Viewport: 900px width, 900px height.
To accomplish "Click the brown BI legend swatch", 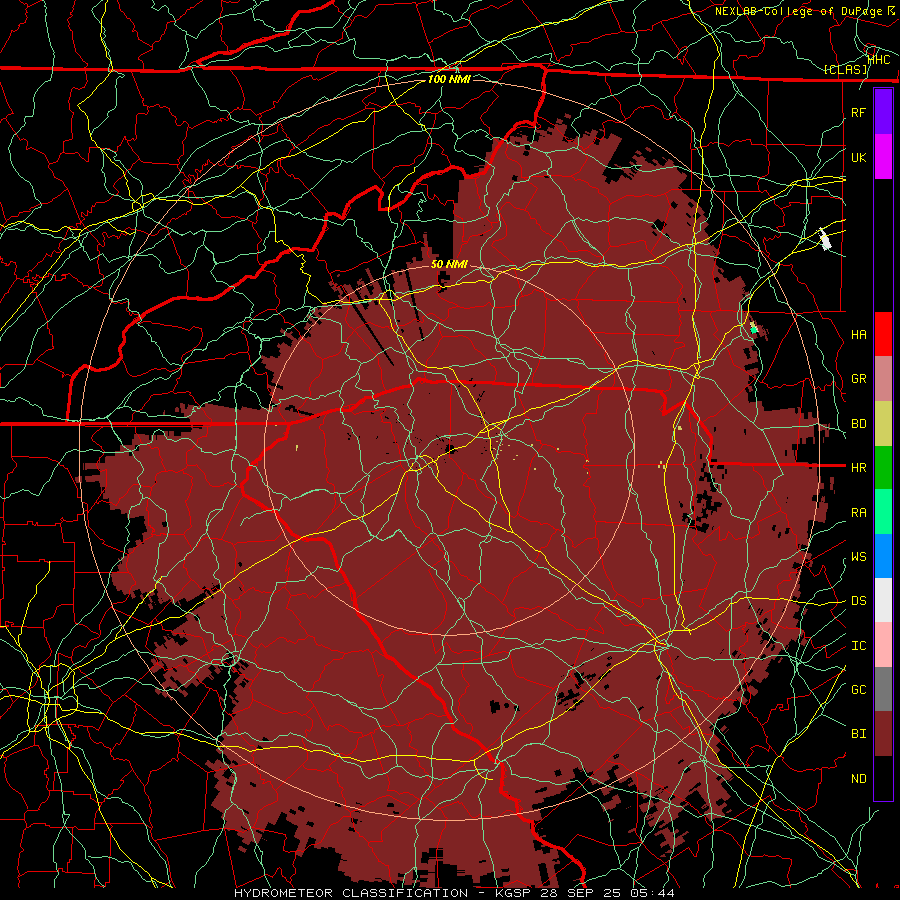I will [883, 734].
